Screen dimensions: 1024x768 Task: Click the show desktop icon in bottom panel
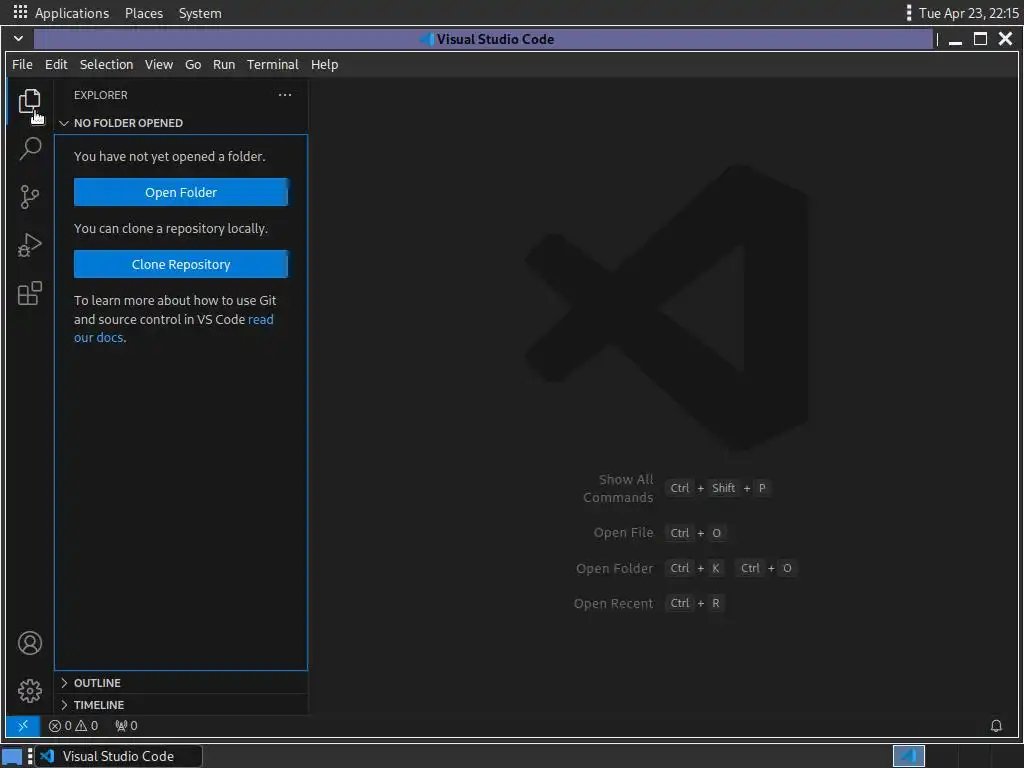coord(12,756)
